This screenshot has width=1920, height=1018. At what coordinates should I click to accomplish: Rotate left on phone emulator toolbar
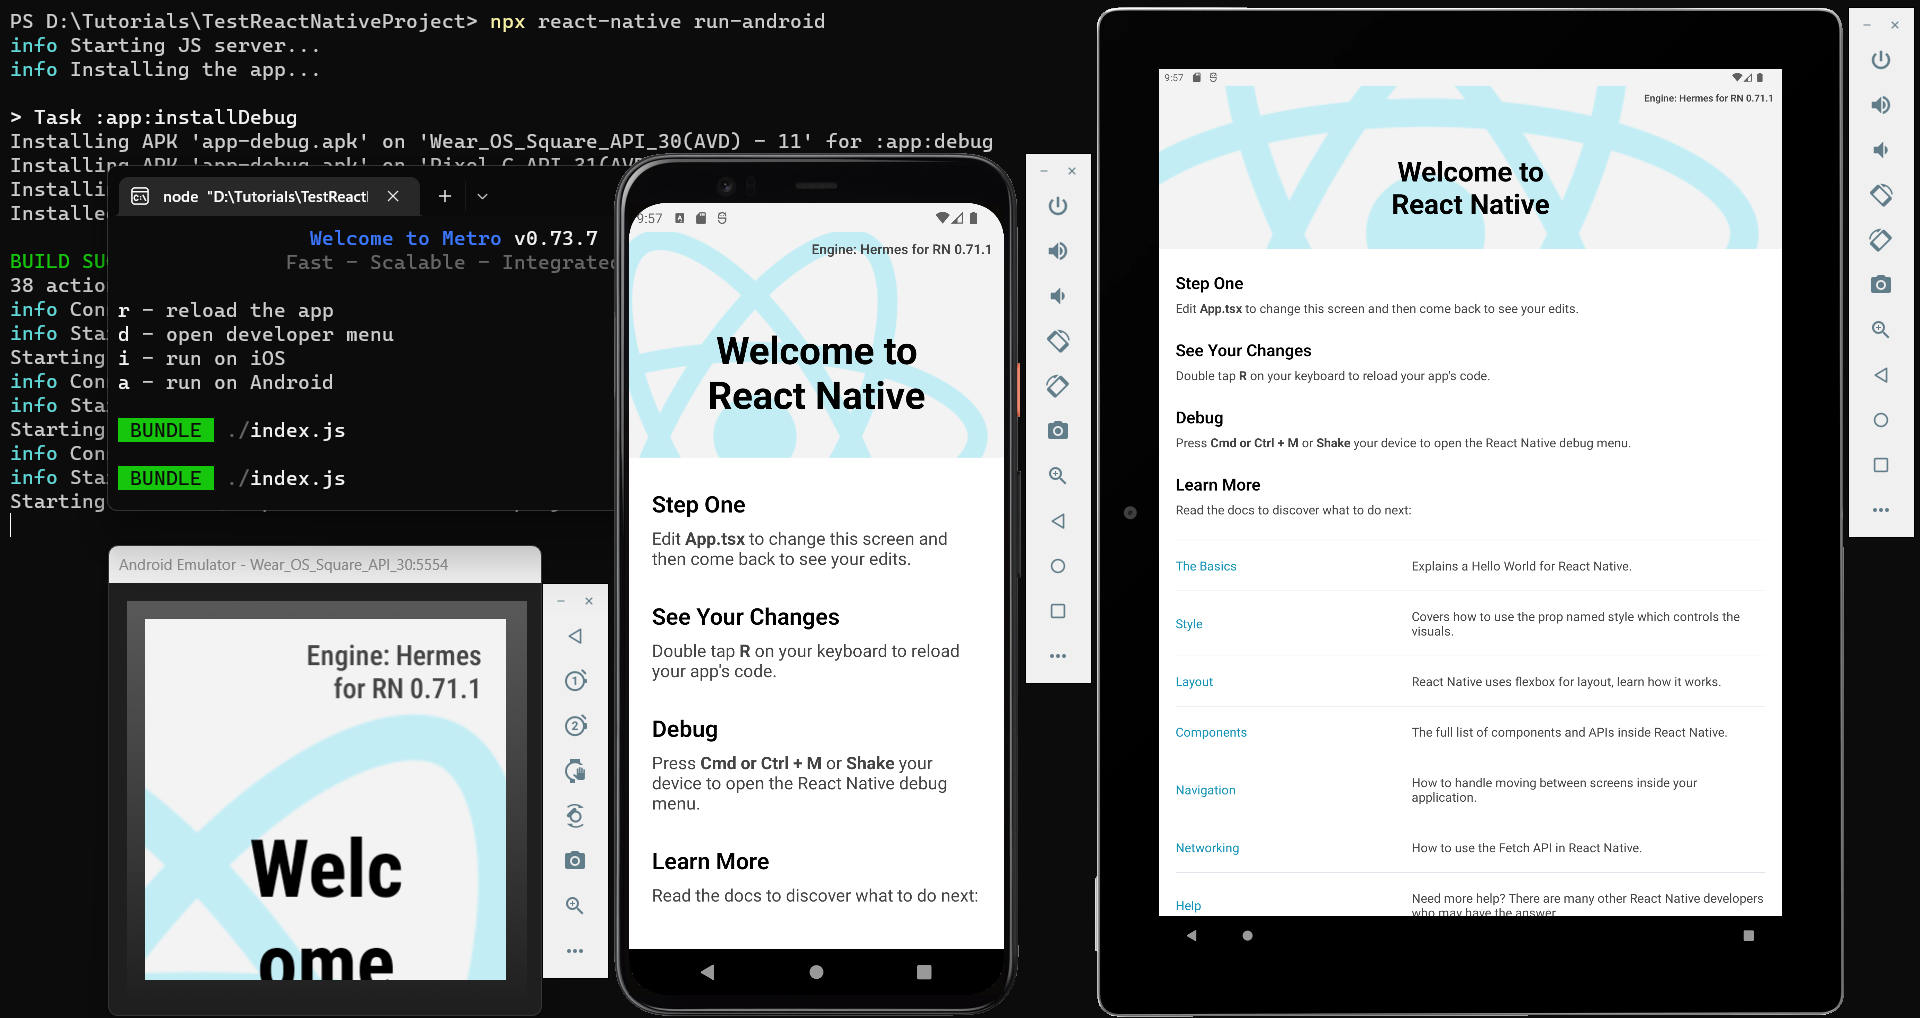pos(1058,341)
